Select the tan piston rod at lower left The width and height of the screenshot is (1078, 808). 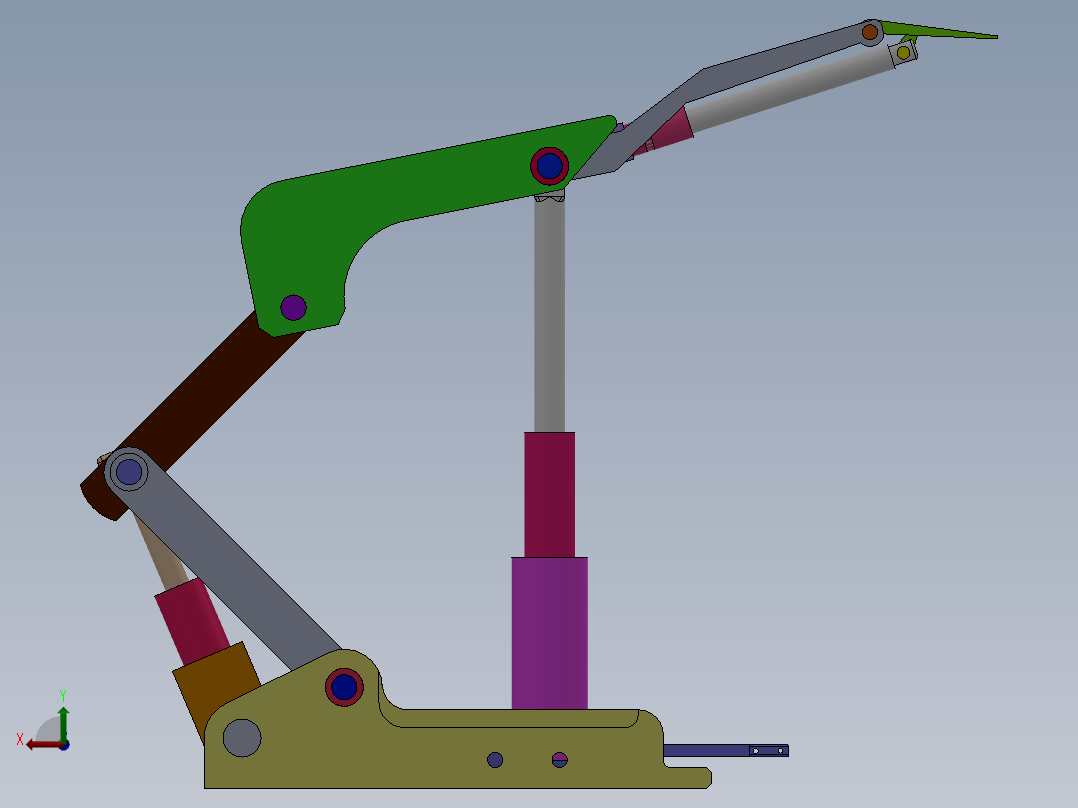pyautogui.click(x=162, y=554)
